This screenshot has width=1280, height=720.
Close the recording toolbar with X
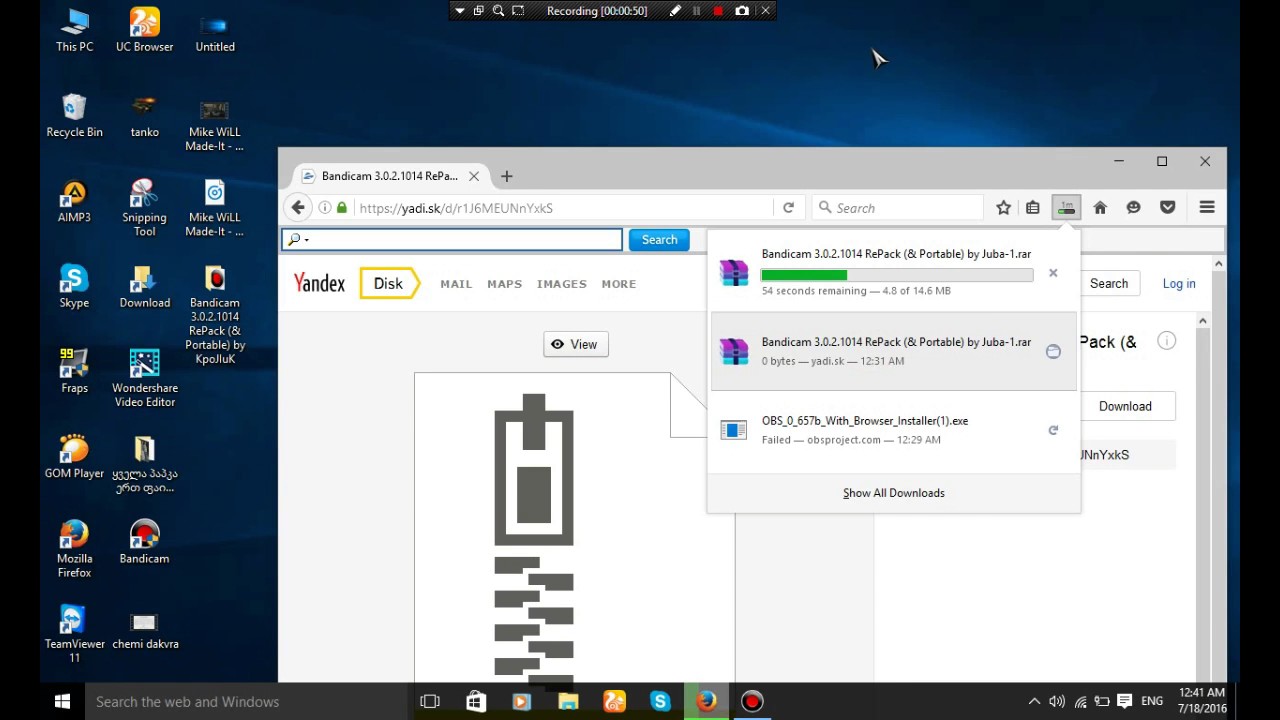[x=766, y=11]
